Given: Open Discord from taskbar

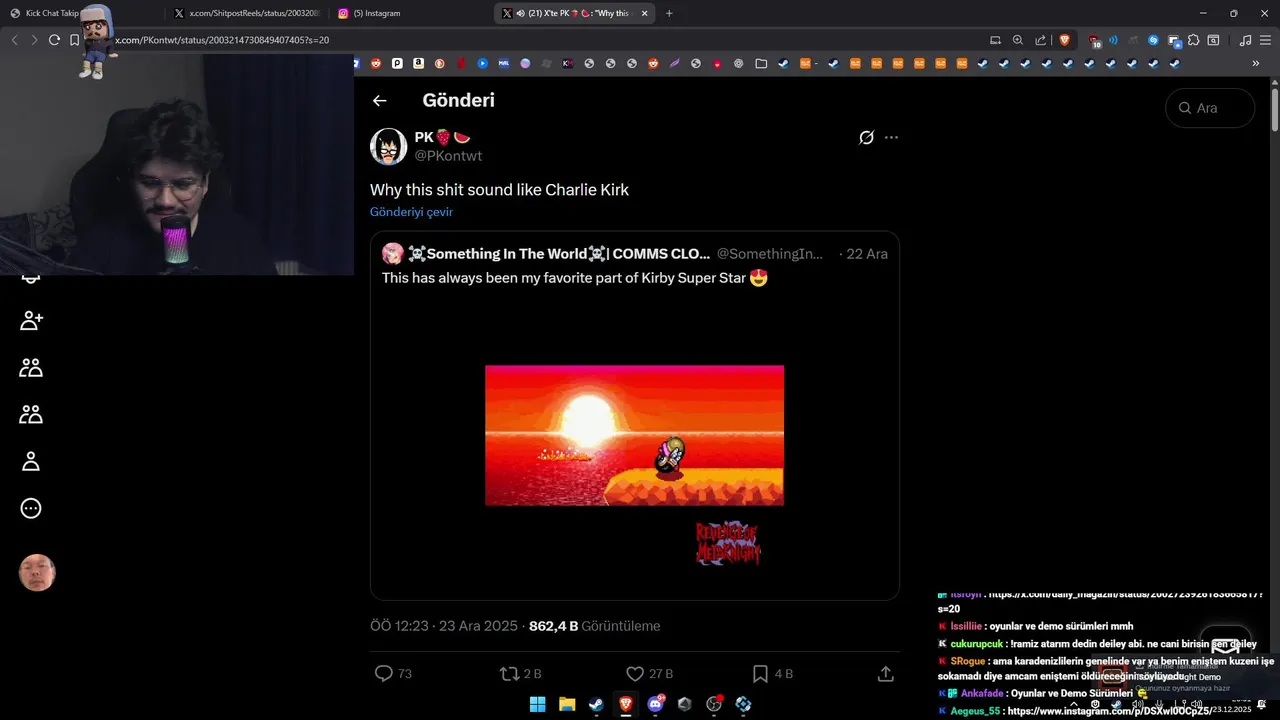Looking at the screenshot, I should (x=655, y=704).
